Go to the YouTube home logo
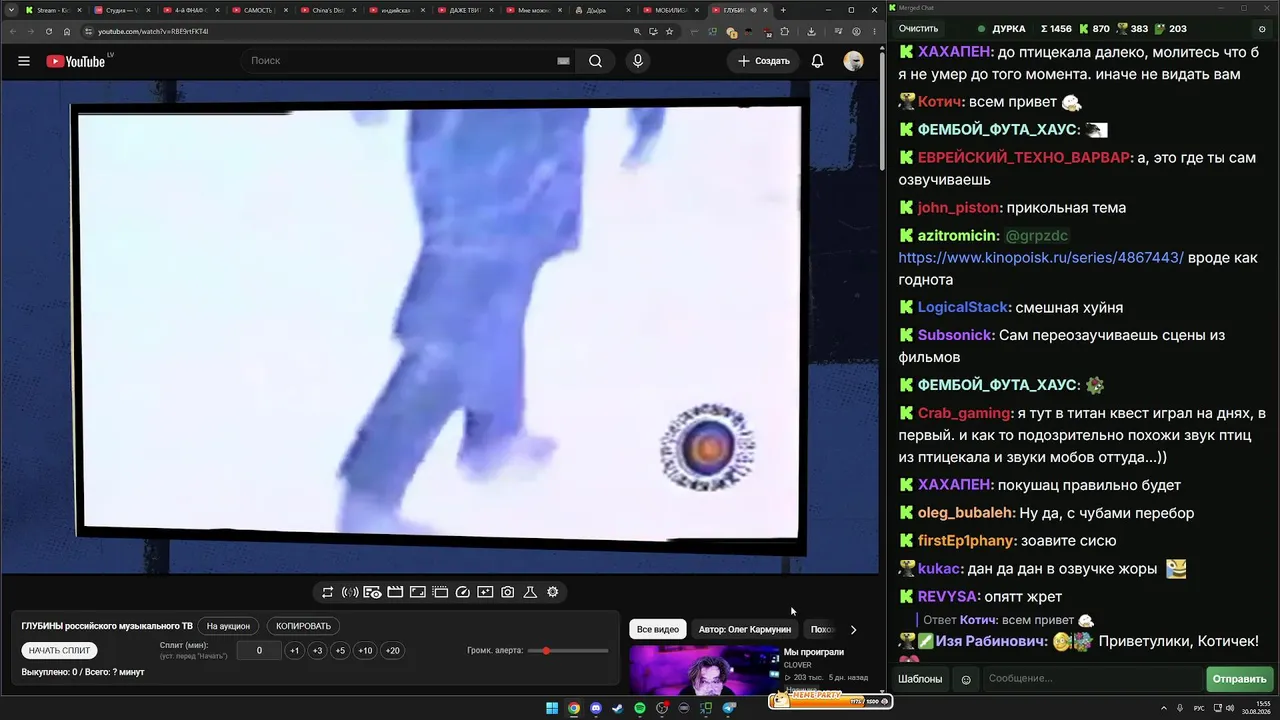The image size is (1280, 720). [x=75, y=61]
